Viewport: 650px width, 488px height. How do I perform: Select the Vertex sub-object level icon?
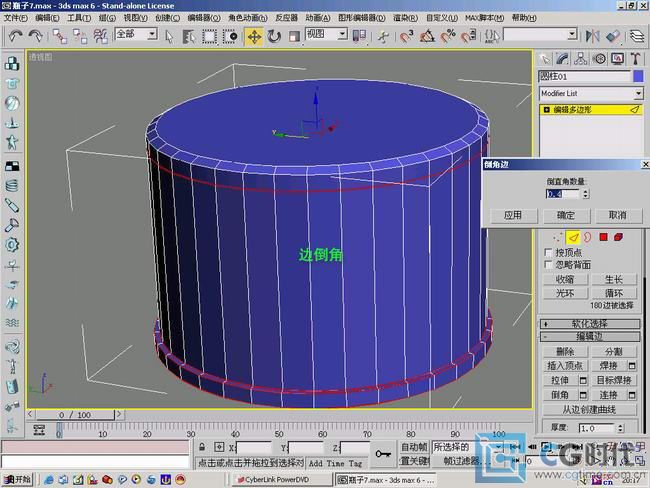click(x=558, y=237)
